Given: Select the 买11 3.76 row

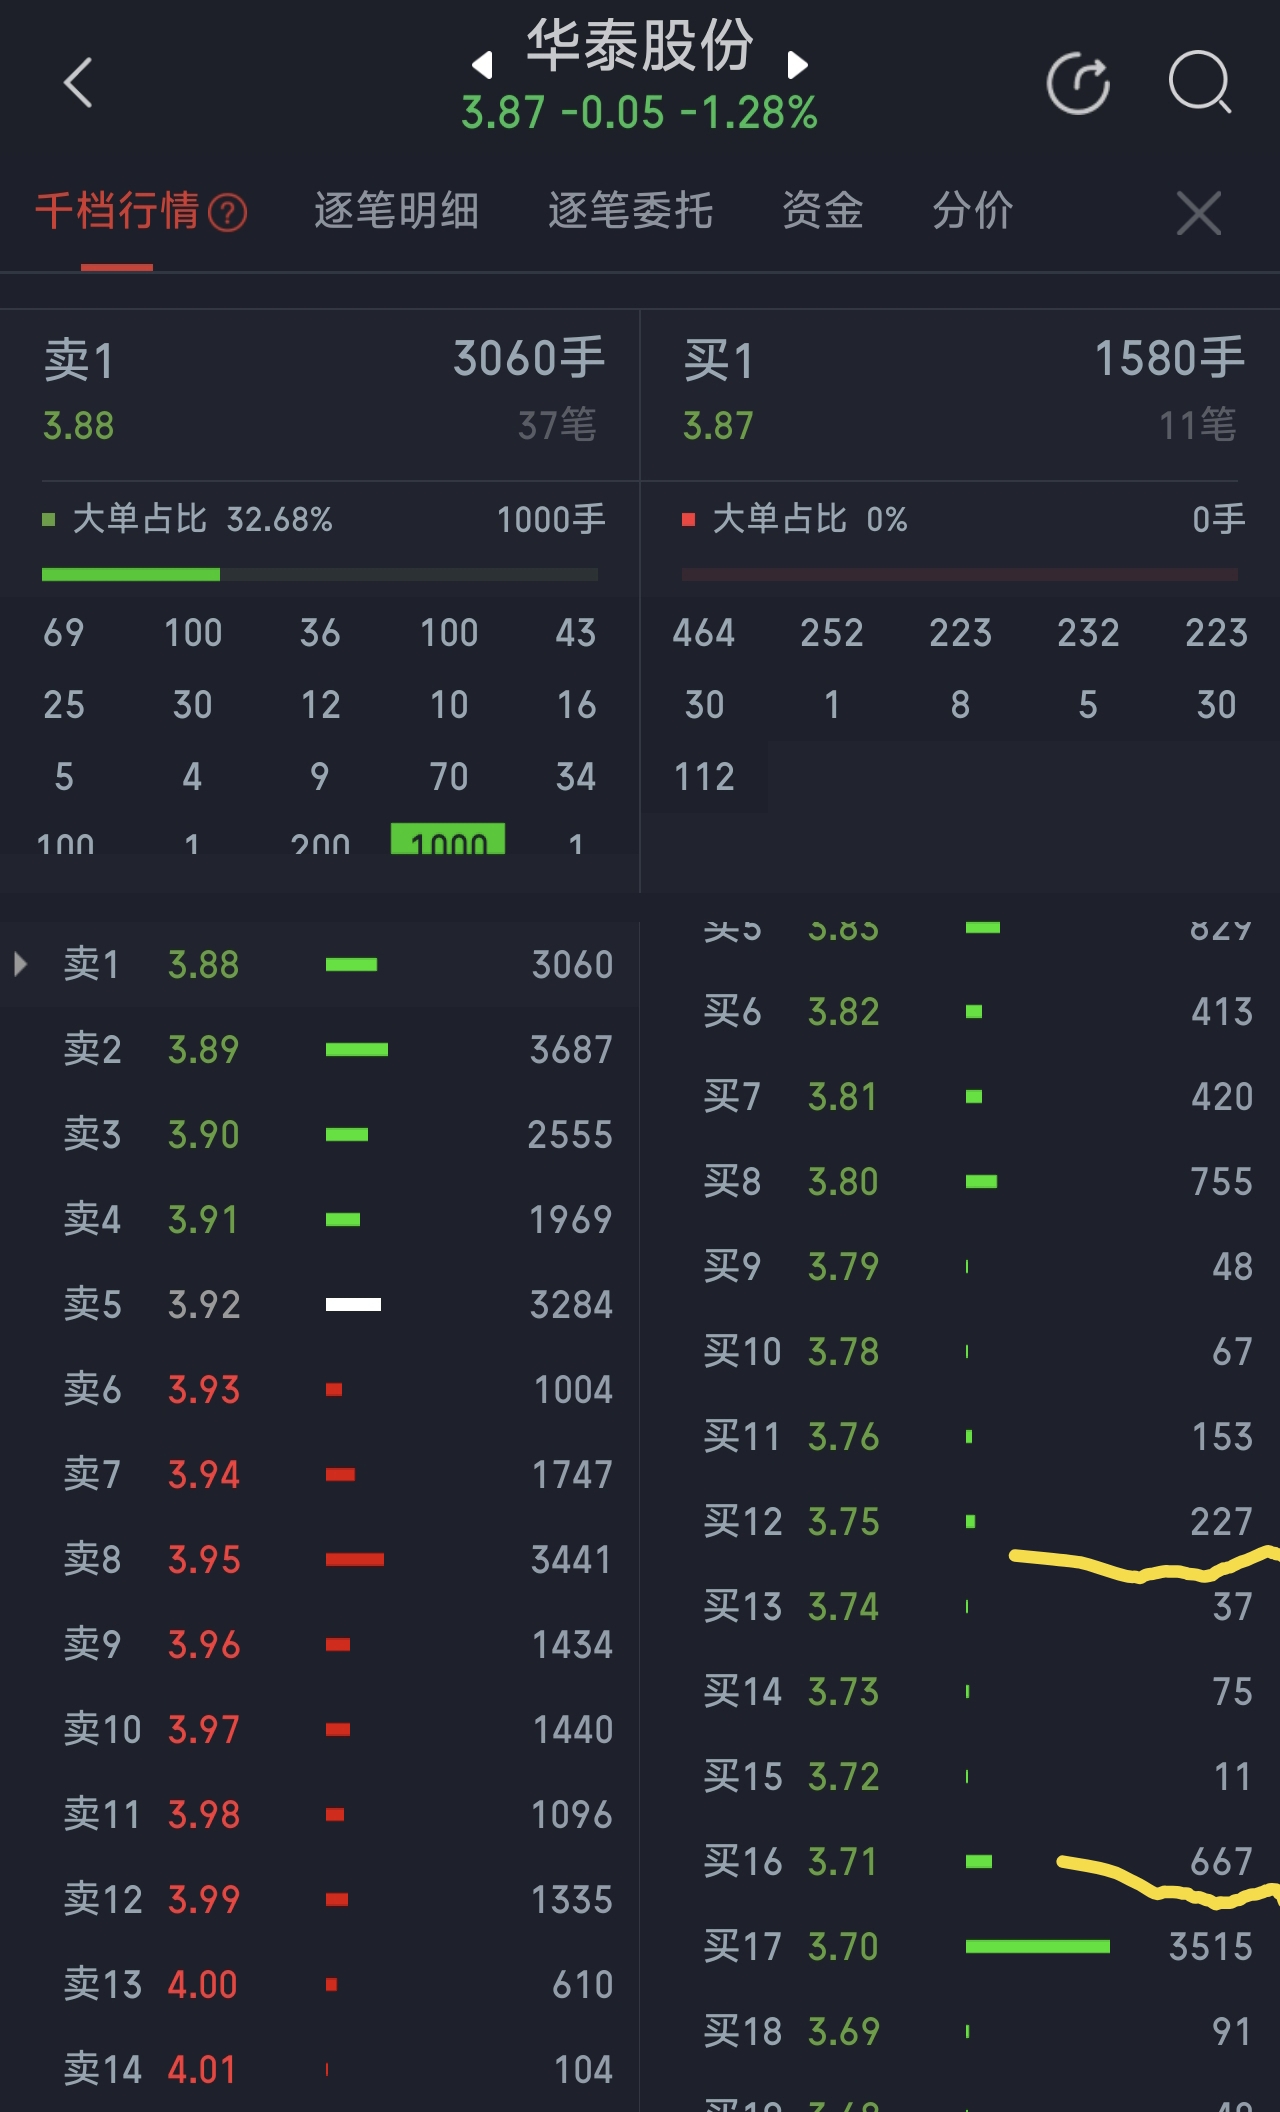Looking at the screenshot, I should click(x=960, y=1436).
